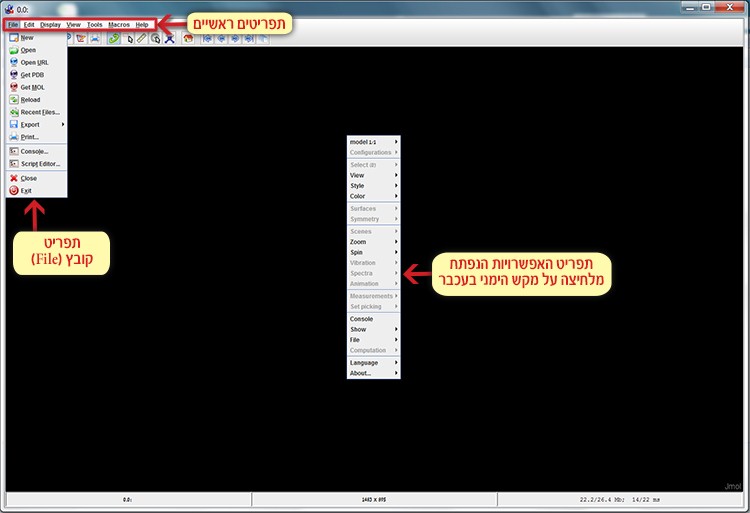Click Open in the File menu
The width and height of the screenshot is (750, 513).
28,49
